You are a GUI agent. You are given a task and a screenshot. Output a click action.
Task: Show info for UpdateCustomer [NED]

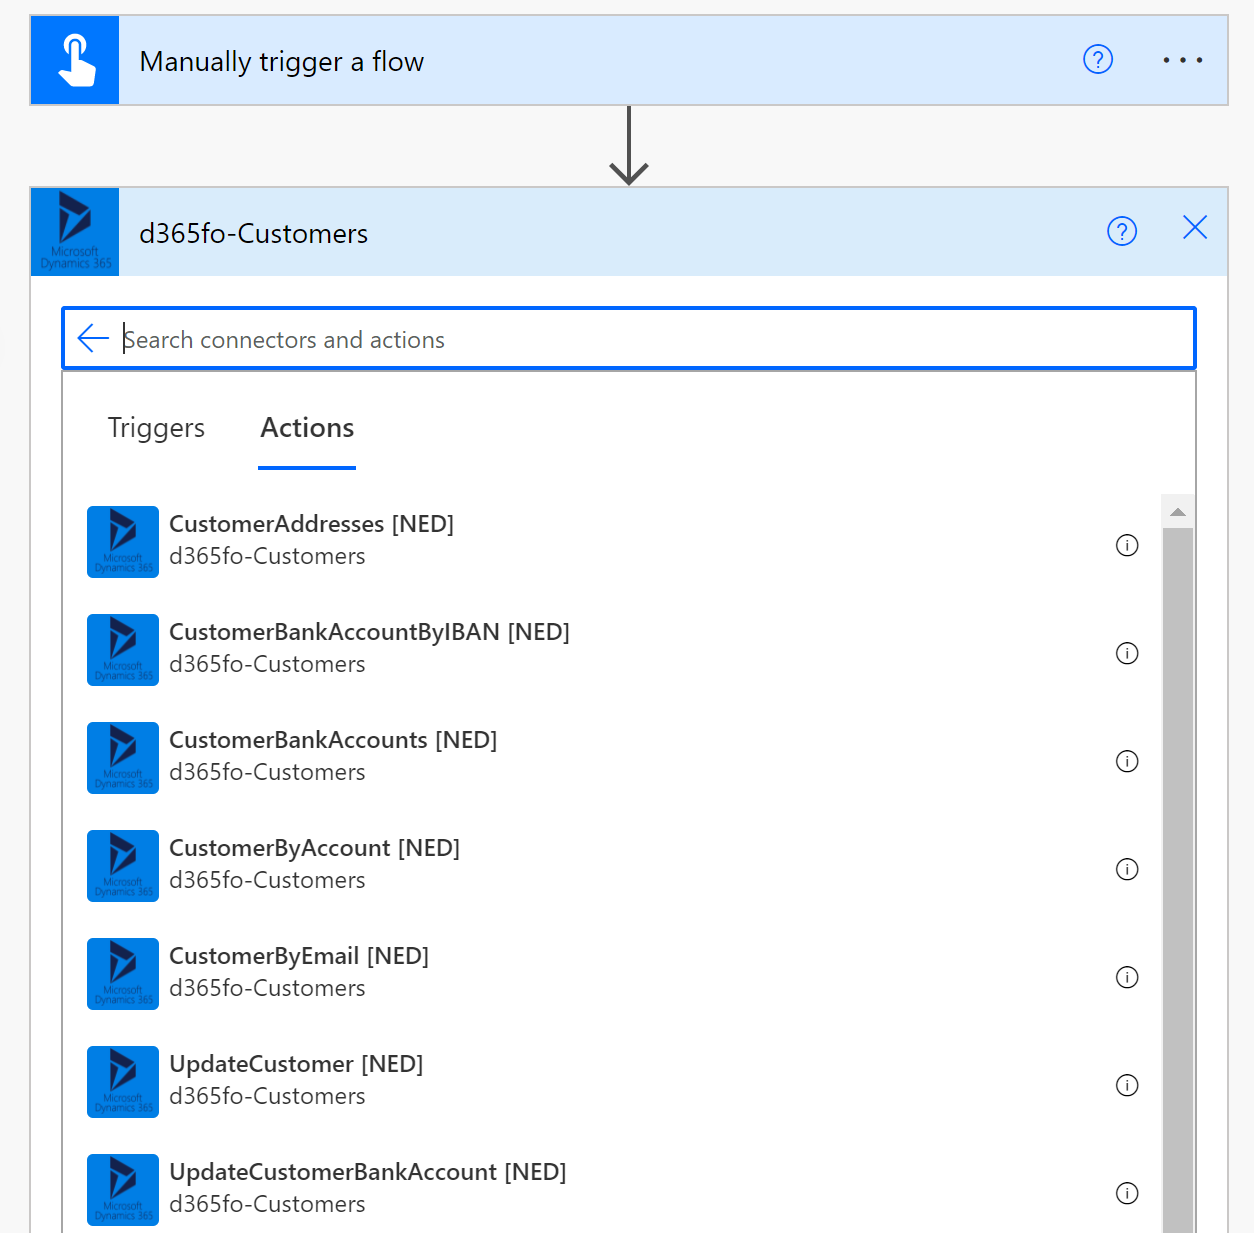[1127, 1085]
